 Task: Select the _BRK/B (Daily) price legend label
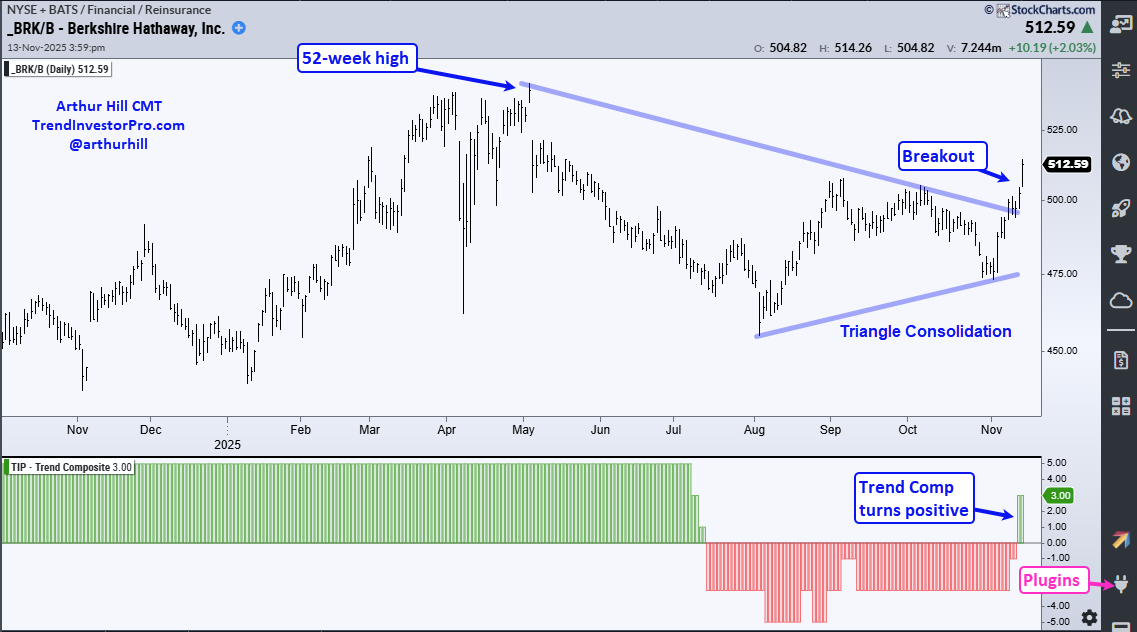[x=61, y=69]
